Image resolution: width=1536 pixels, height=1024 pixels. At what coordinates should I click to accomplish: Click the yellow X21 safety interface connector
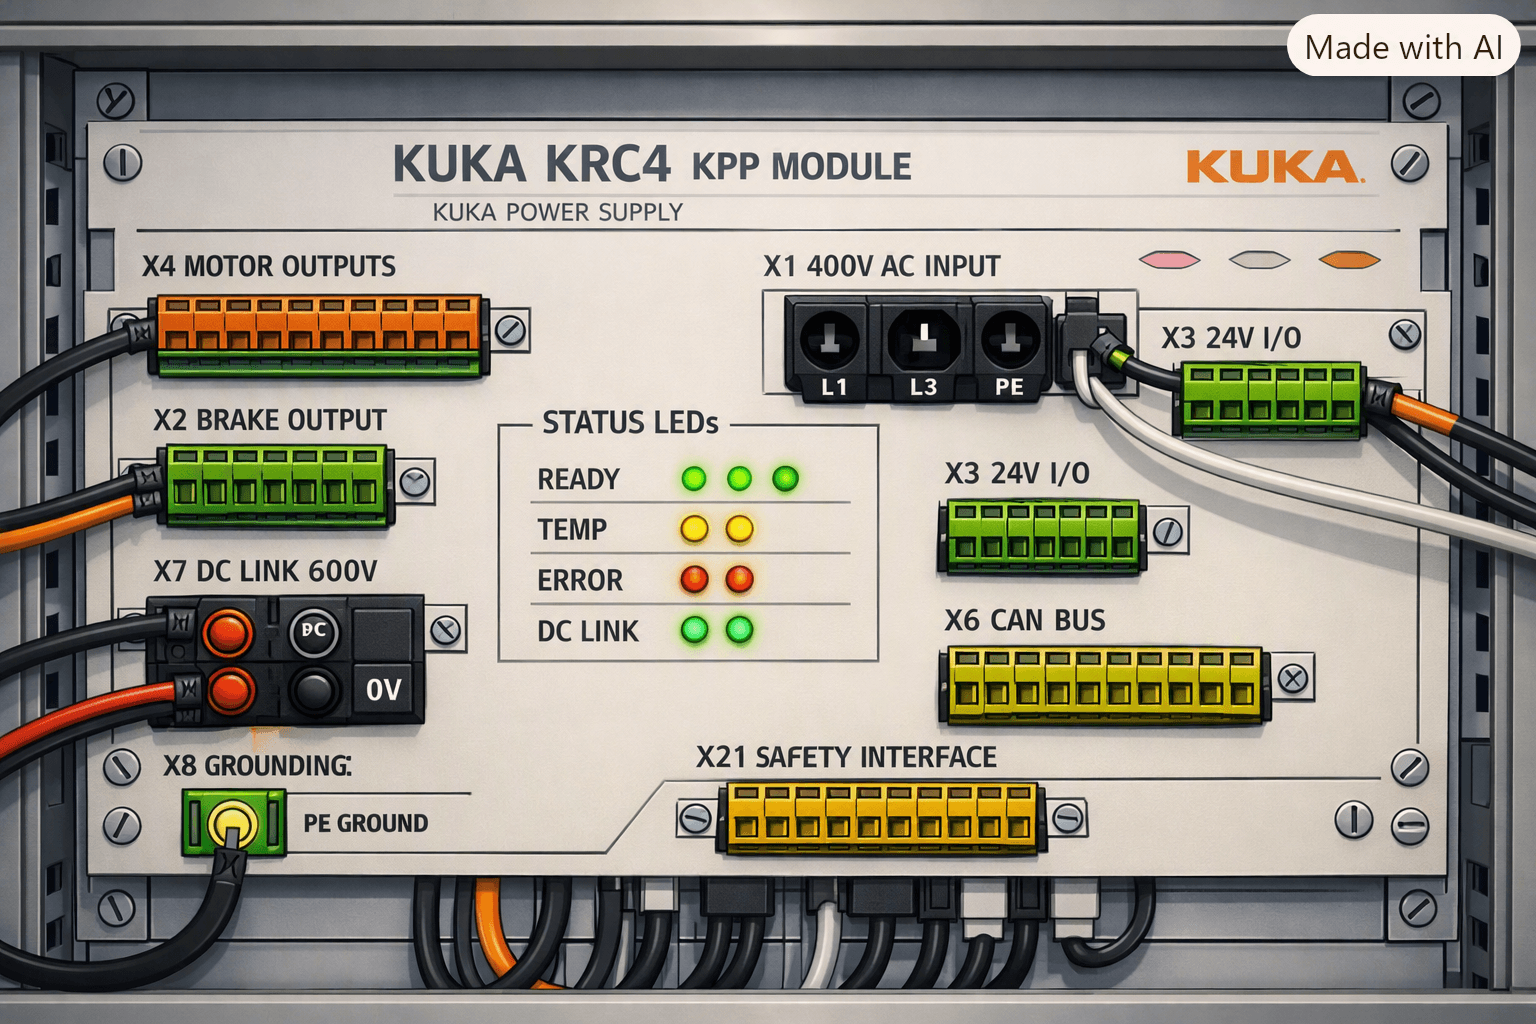point(880,818)
